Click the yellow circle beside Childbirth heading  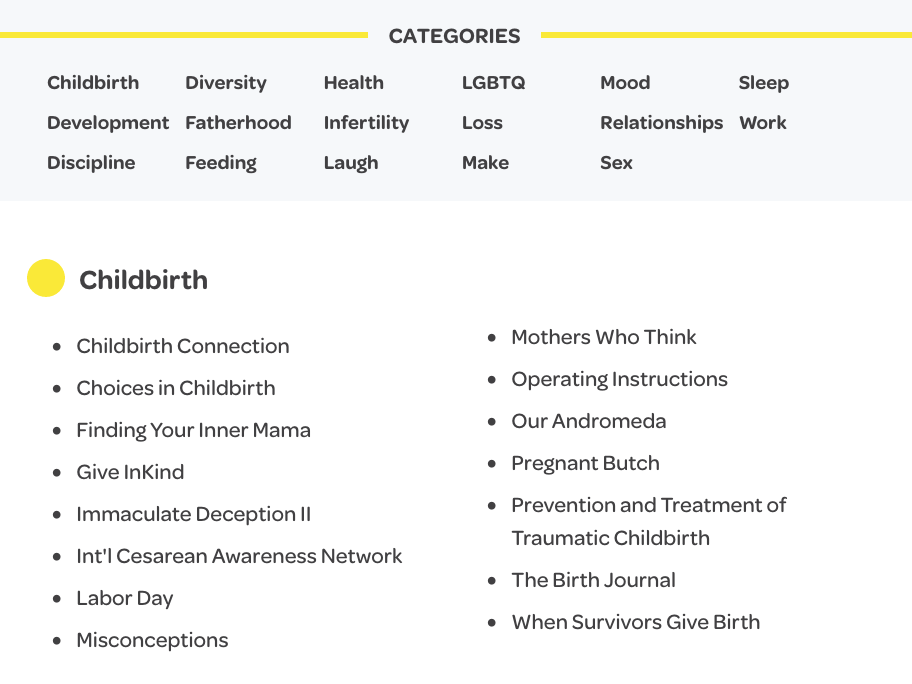46,279
